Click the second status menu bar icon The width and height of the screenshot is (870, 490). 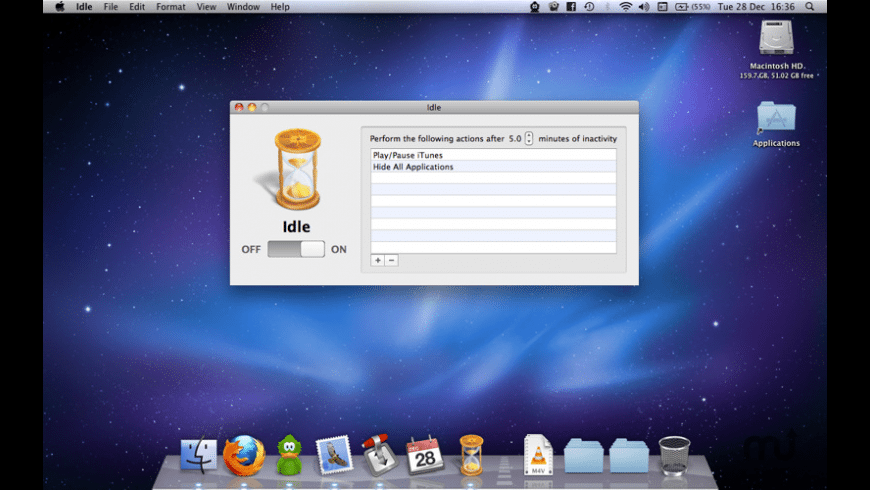pos(553,7)
